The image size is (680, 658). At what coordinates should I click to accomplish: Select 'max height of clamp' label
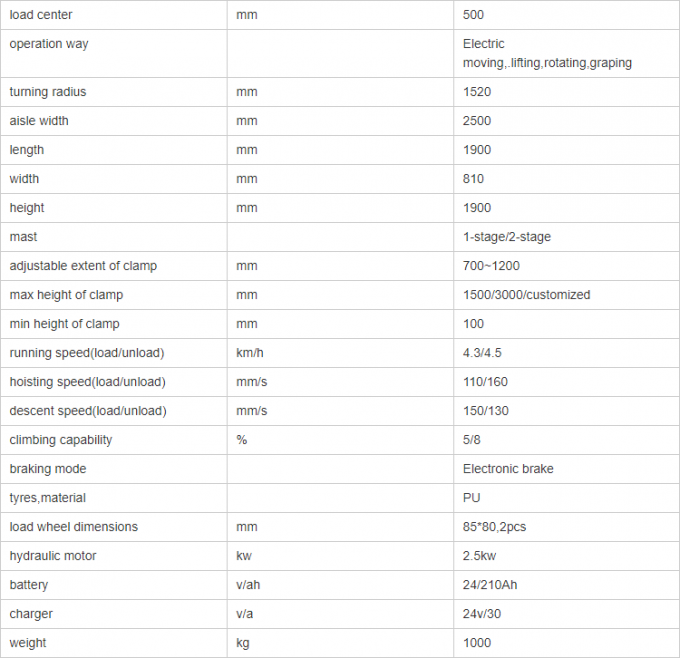click(x=66, y=295)
